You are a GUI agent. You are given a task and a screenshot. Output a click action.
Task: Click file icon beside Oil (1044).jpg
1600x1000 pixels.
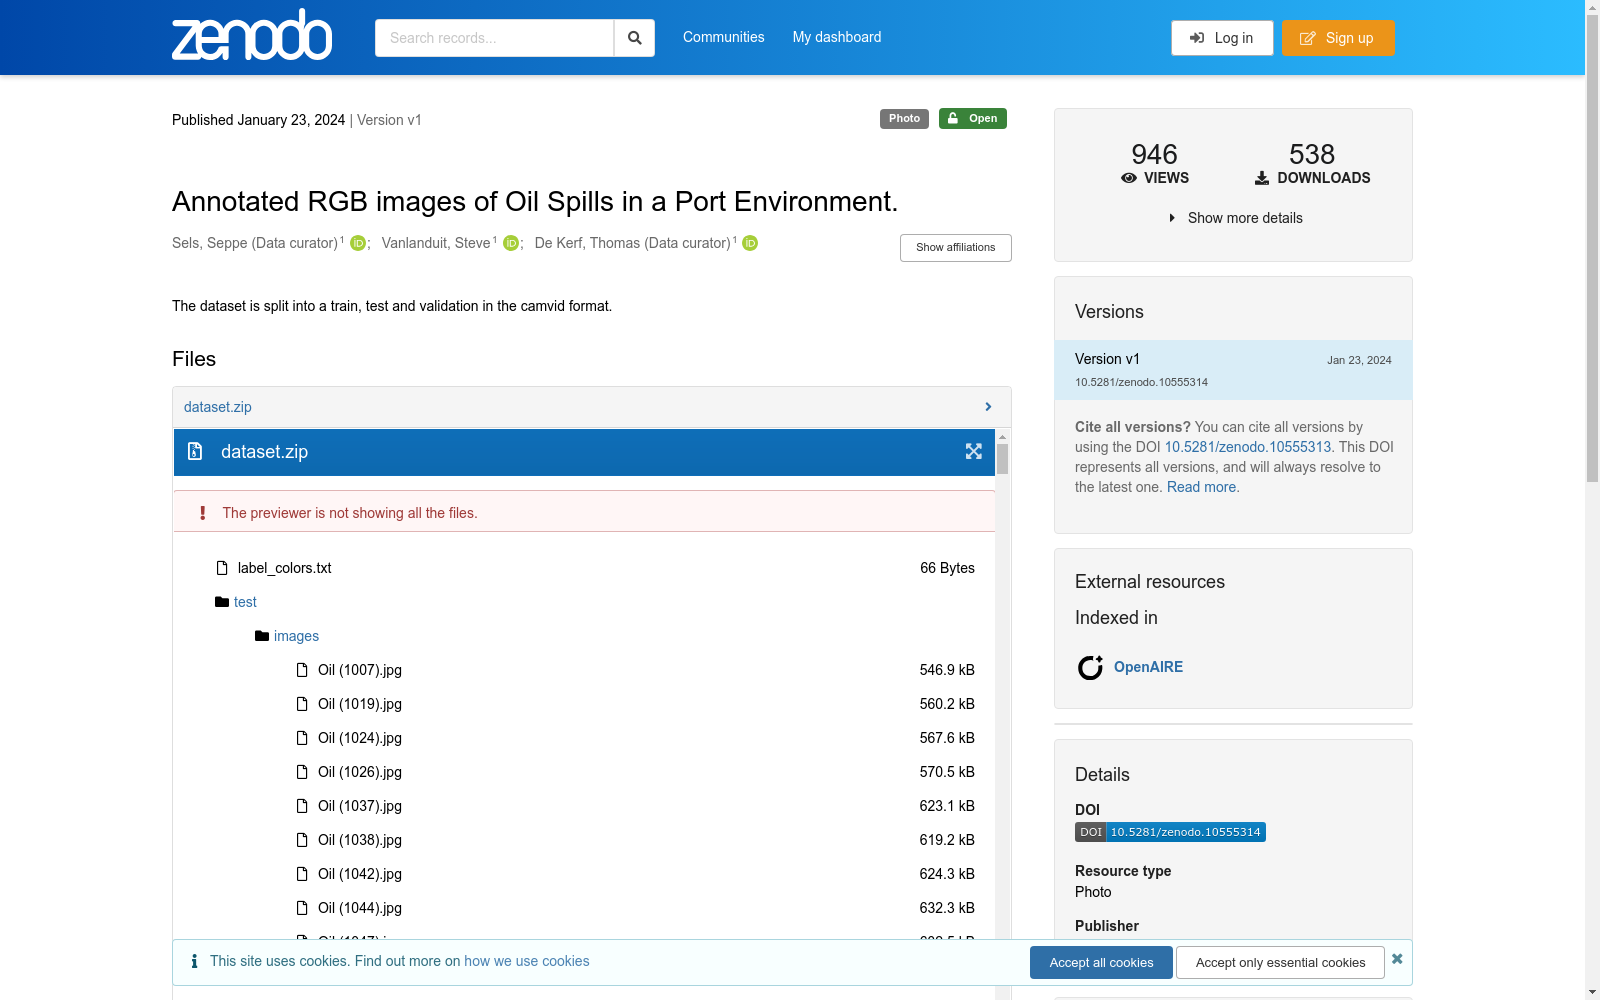(x=302, y=908)
